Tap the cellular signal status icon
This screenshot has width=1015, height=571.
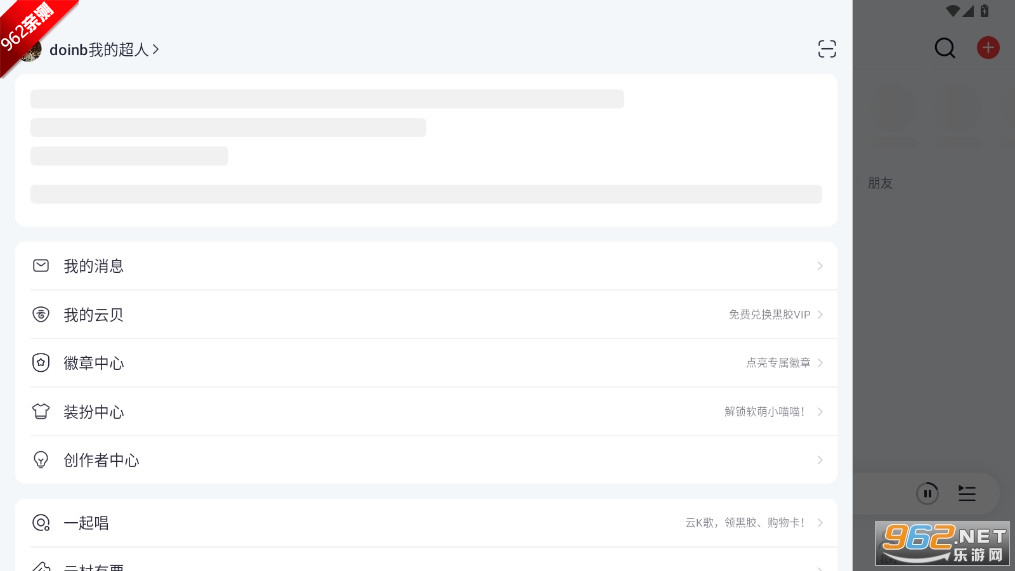[x=968, y=11]
